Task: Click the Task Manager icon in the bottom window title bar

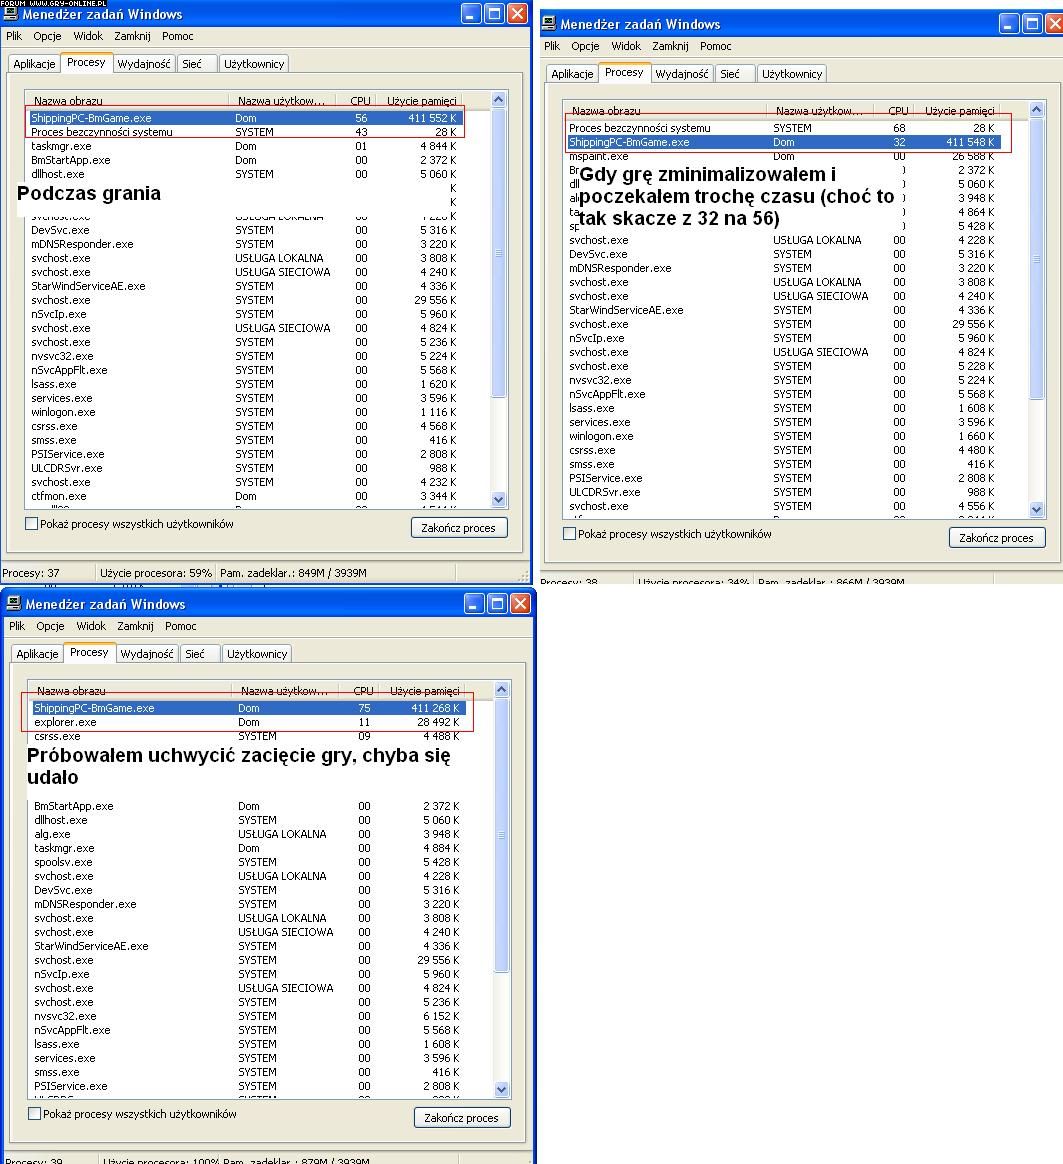Action: [13, 604]
